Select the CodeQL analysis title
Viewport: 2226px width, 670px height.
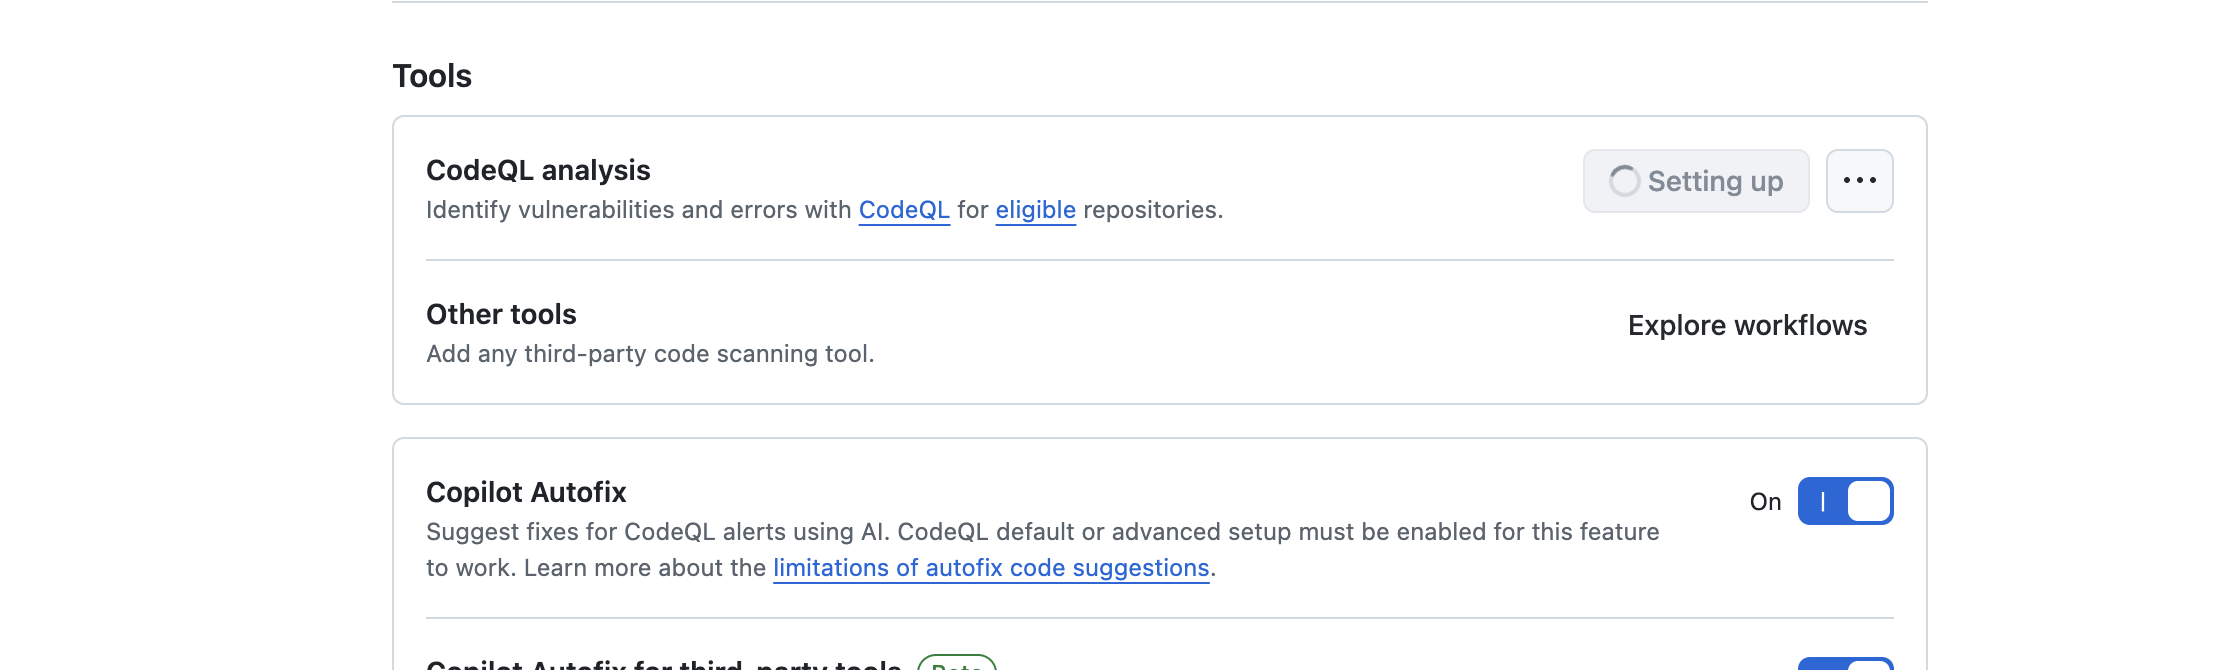[538, 170]
